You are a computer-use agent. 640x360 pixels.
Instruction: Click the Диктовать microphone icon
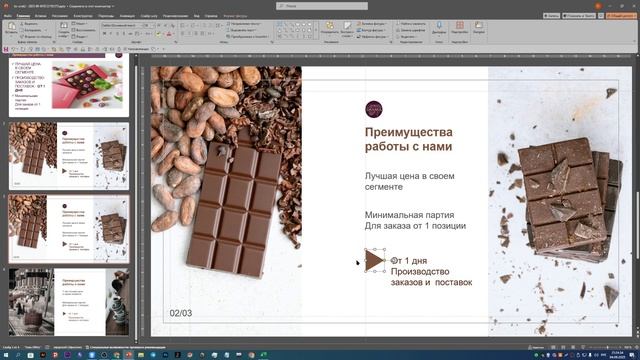439,25
